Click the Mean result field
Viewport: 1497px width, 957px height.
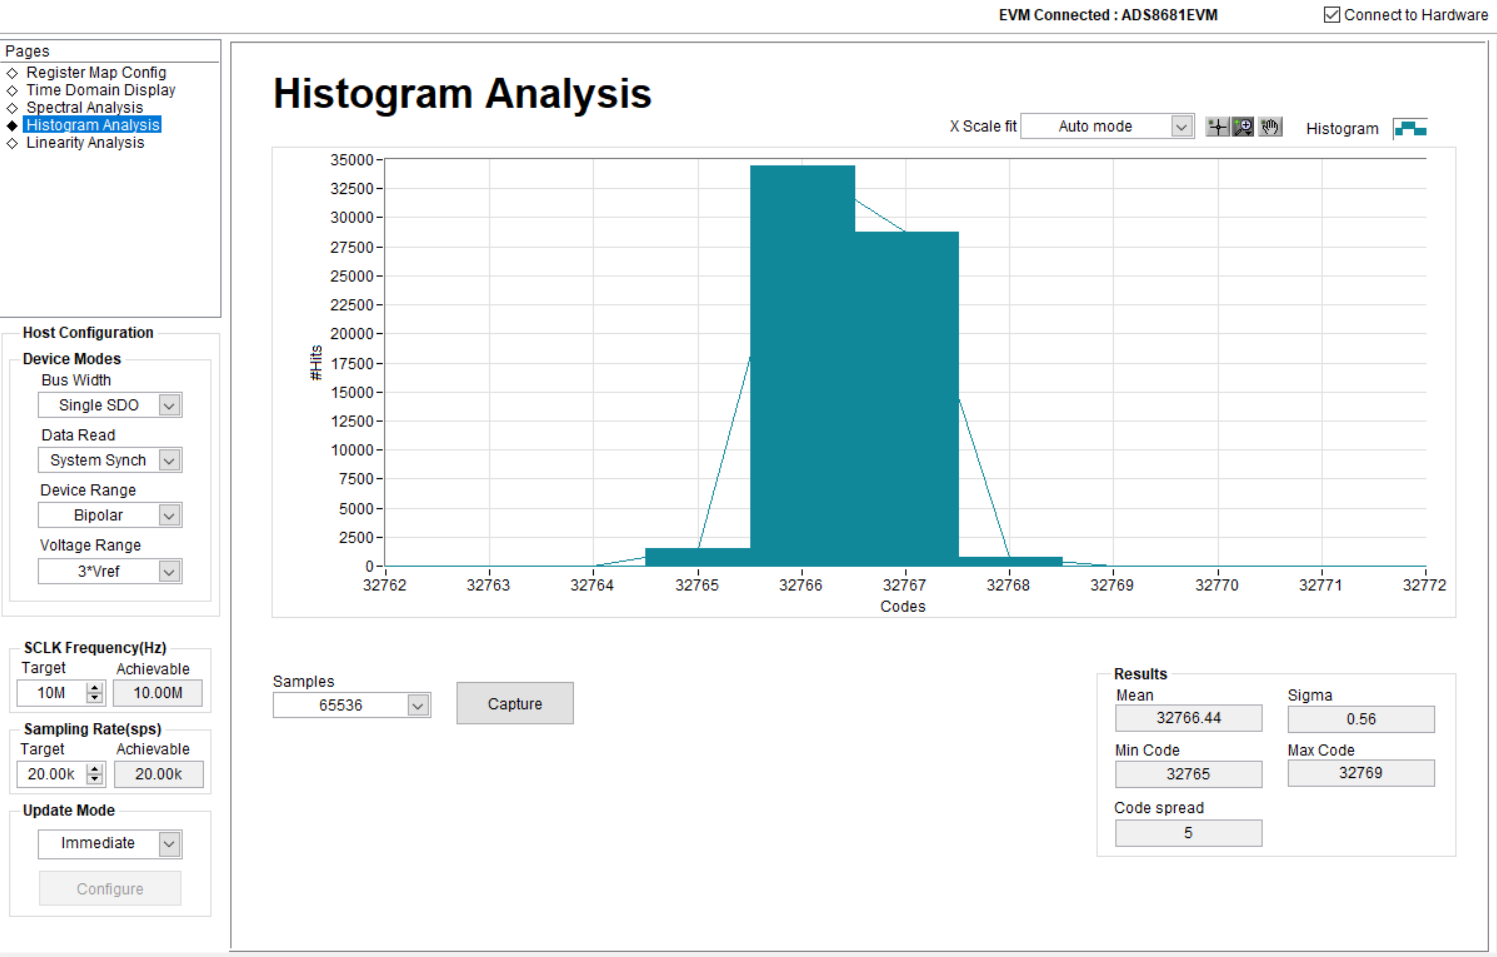pyautogui.click(x=1188, y=718)
